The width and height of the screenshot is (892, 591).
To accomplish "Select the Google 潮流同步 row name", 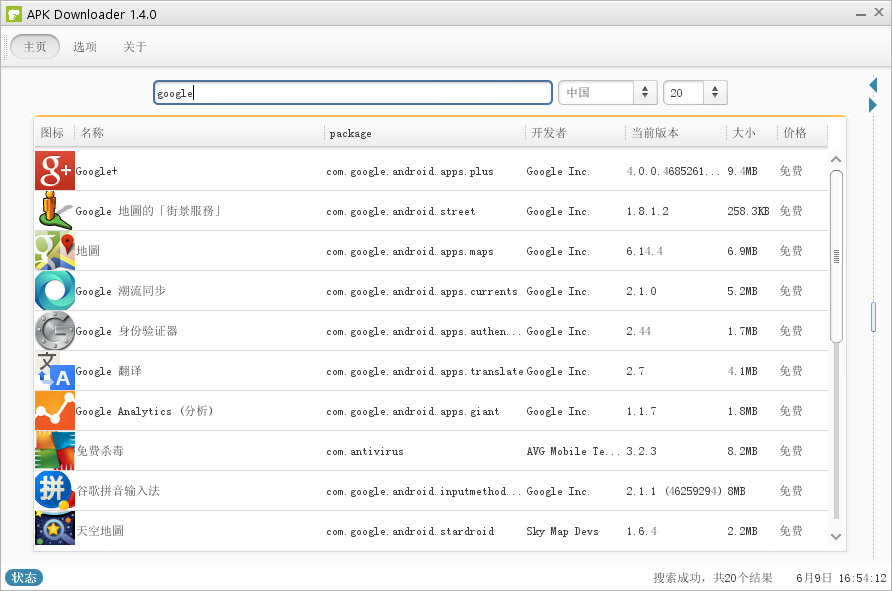I will [121, 291].
